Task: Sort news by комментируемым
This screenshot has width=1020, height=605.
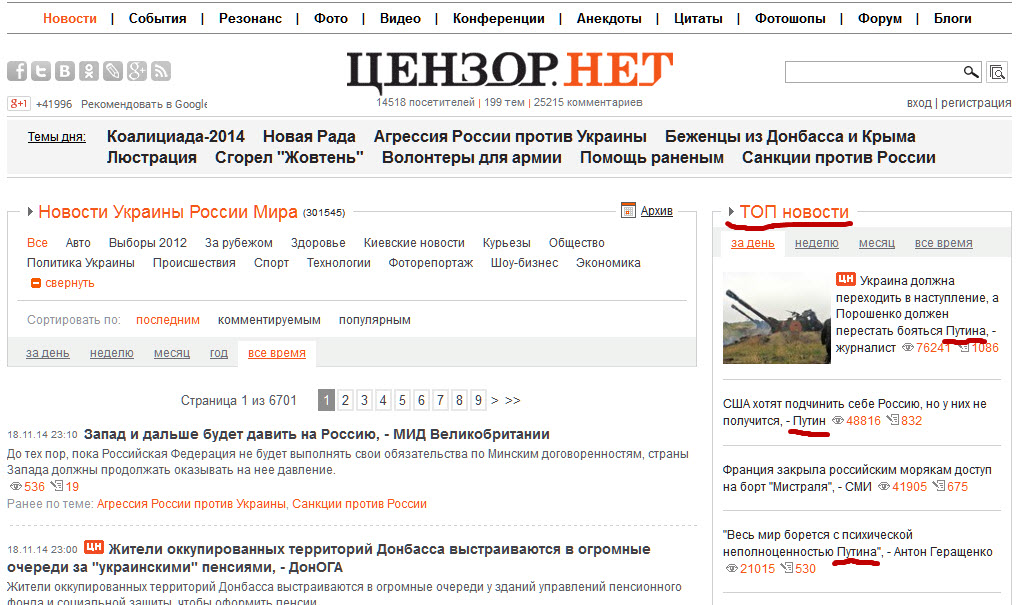Action: pos(269,320)
